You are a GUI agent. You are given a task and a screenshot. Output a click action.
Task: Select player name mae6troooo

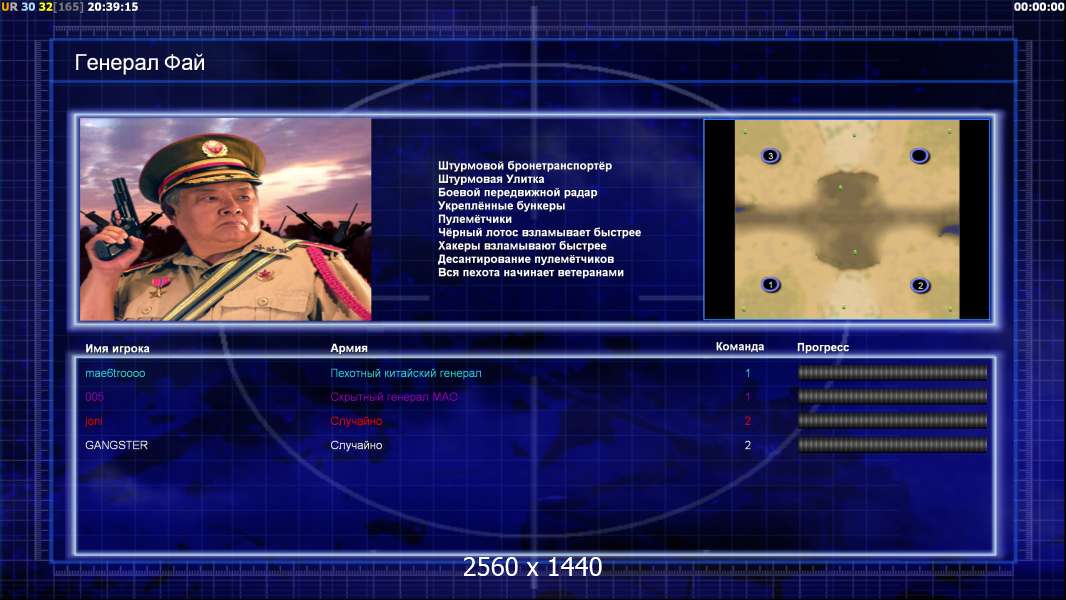[x=115, y=373]
